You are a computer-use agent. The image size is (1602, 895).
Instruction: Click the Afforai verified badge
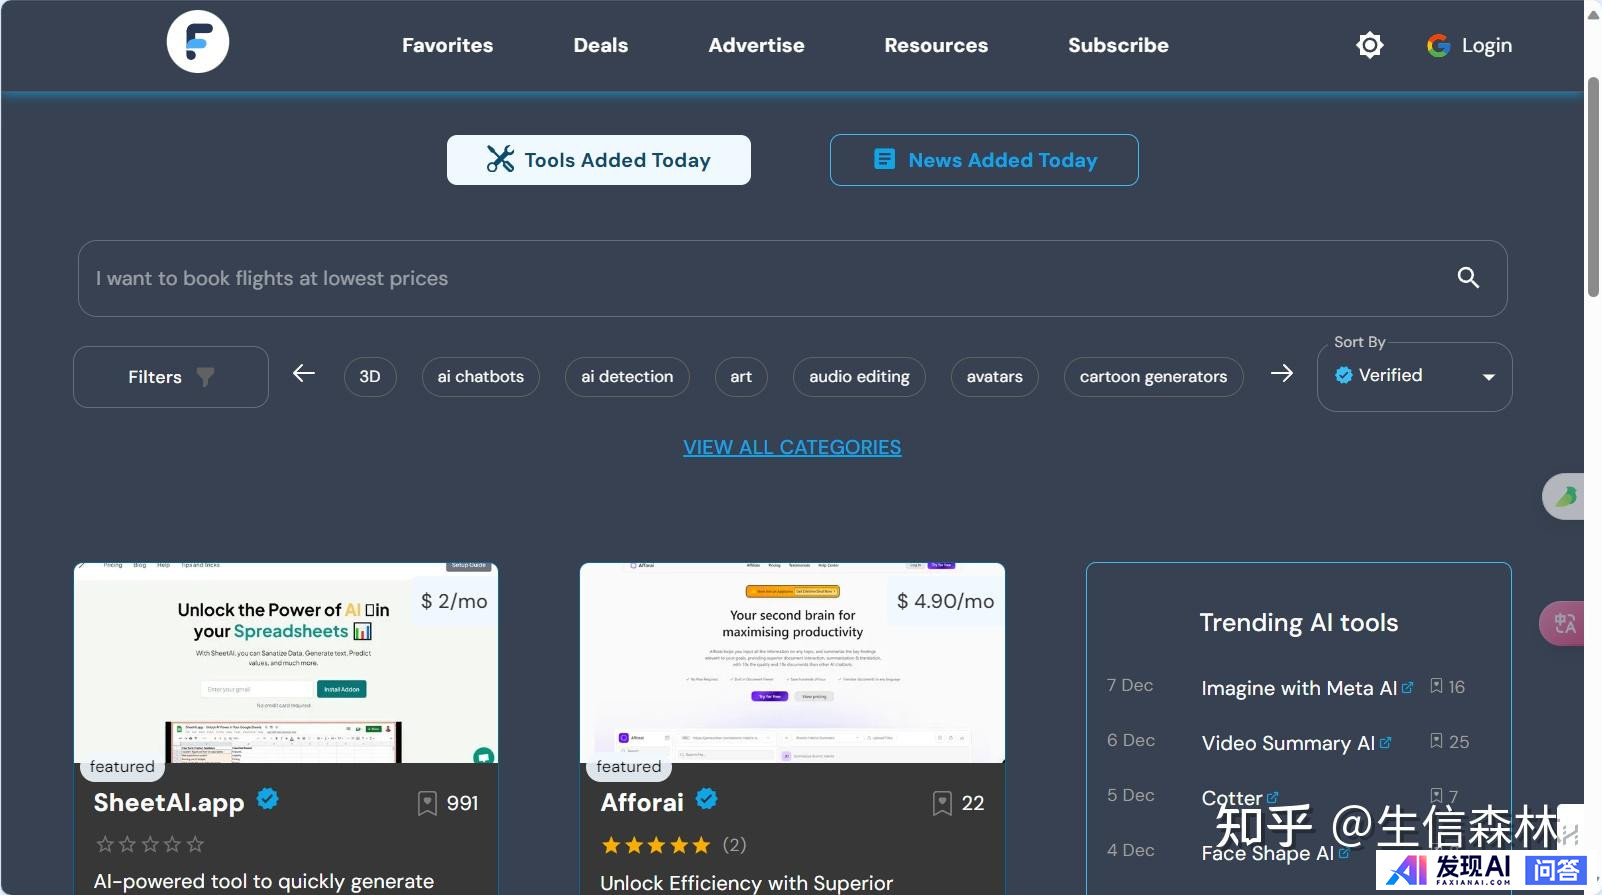pos(707,799)
